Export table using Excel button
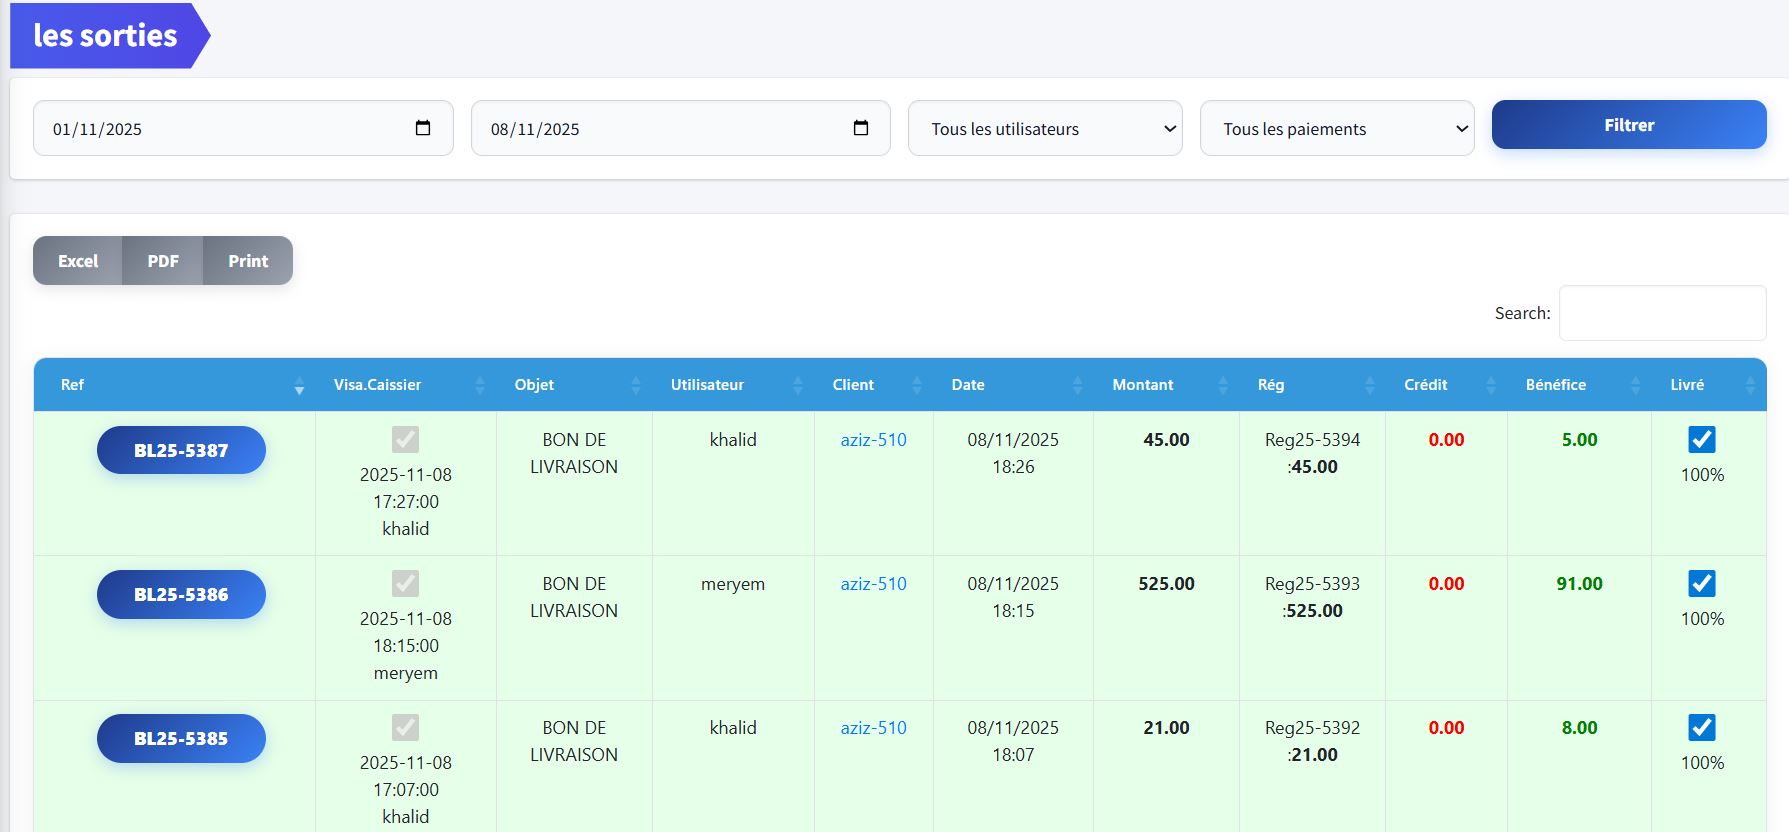The height and width of the screenshot is (832, 1789). [78, 261]
